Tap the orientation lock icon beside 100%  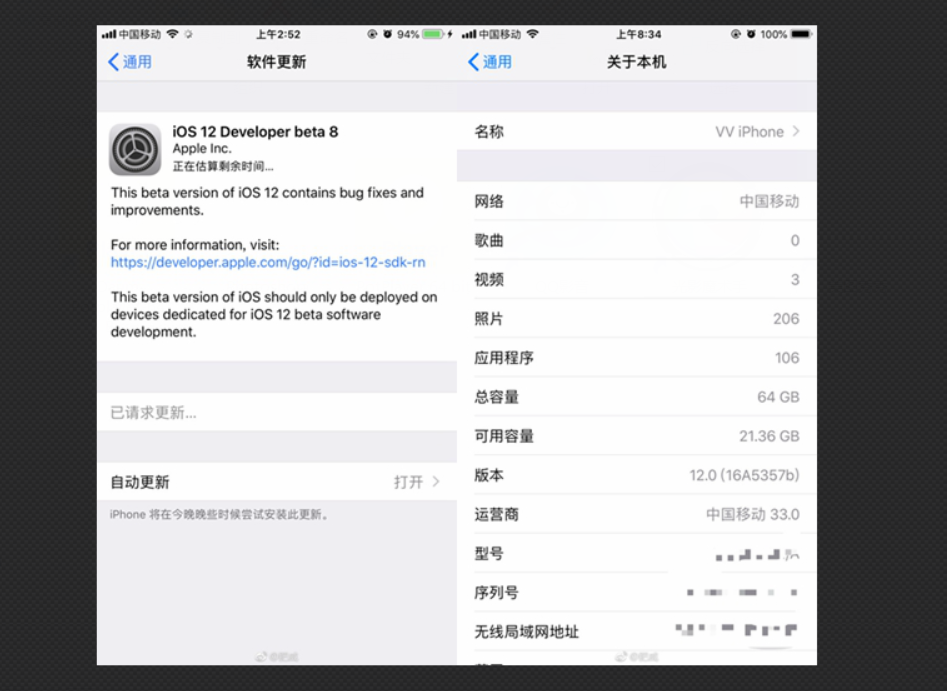[x=736, y=34]
